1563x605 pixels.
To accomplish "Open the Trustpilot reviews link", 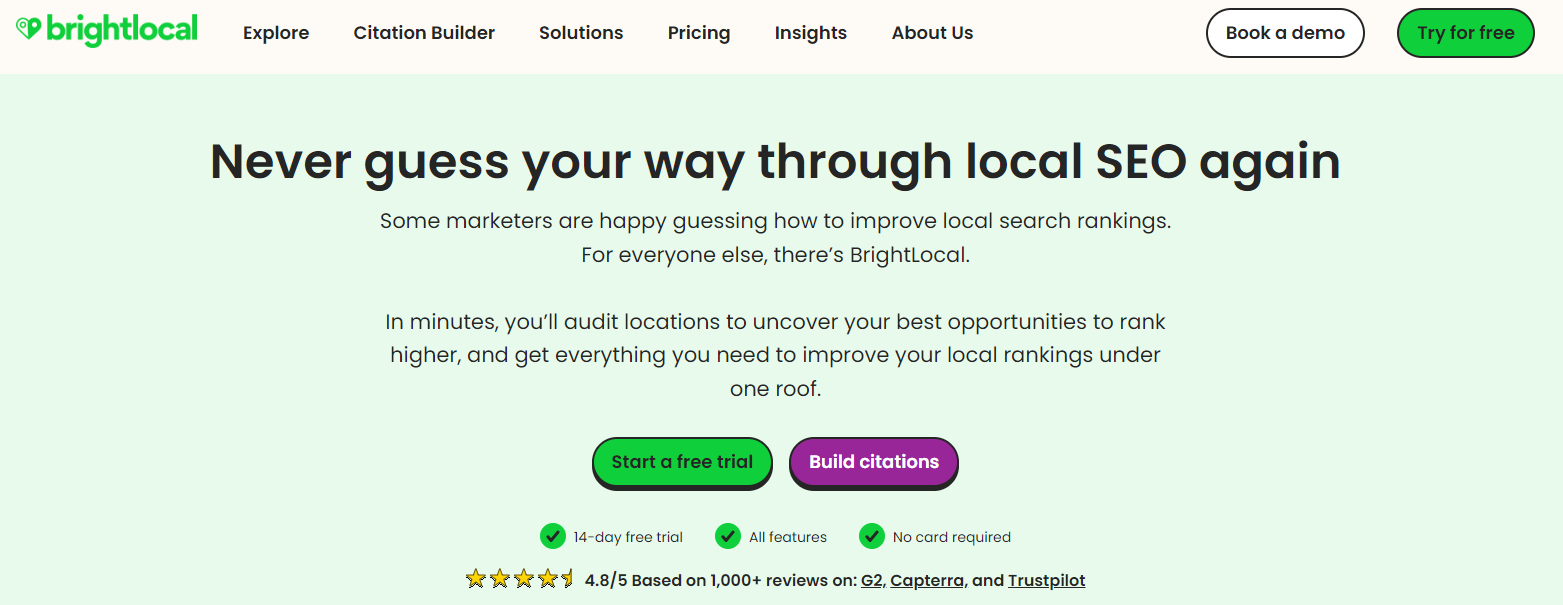I will (1046, 580).
